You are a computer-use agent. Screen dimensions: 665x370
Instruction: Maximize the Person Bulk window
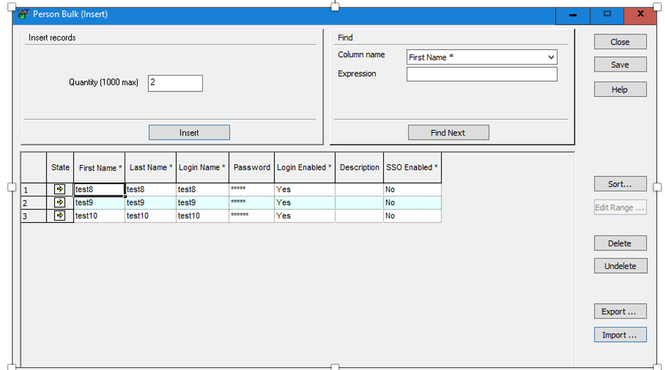607,15
